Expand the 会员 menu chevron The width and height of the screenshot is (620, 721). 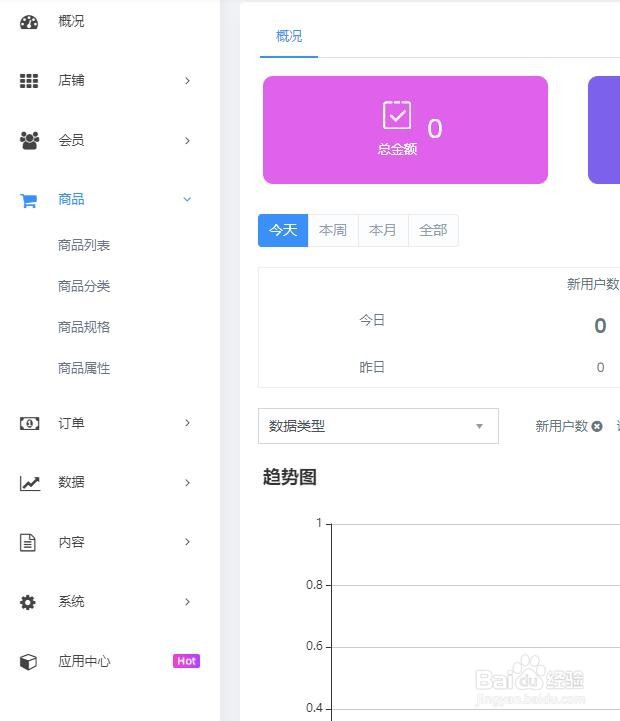(x=187, y=141)
